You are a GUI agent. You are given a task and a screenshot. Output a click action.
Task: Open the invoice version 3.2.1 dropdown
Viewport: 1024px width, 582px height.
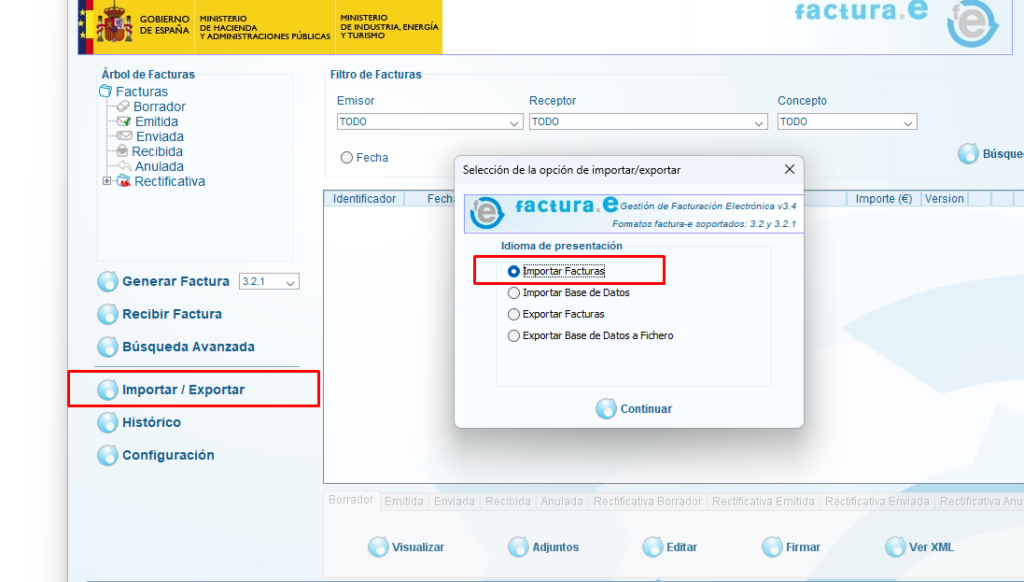(x=269, y=283)
